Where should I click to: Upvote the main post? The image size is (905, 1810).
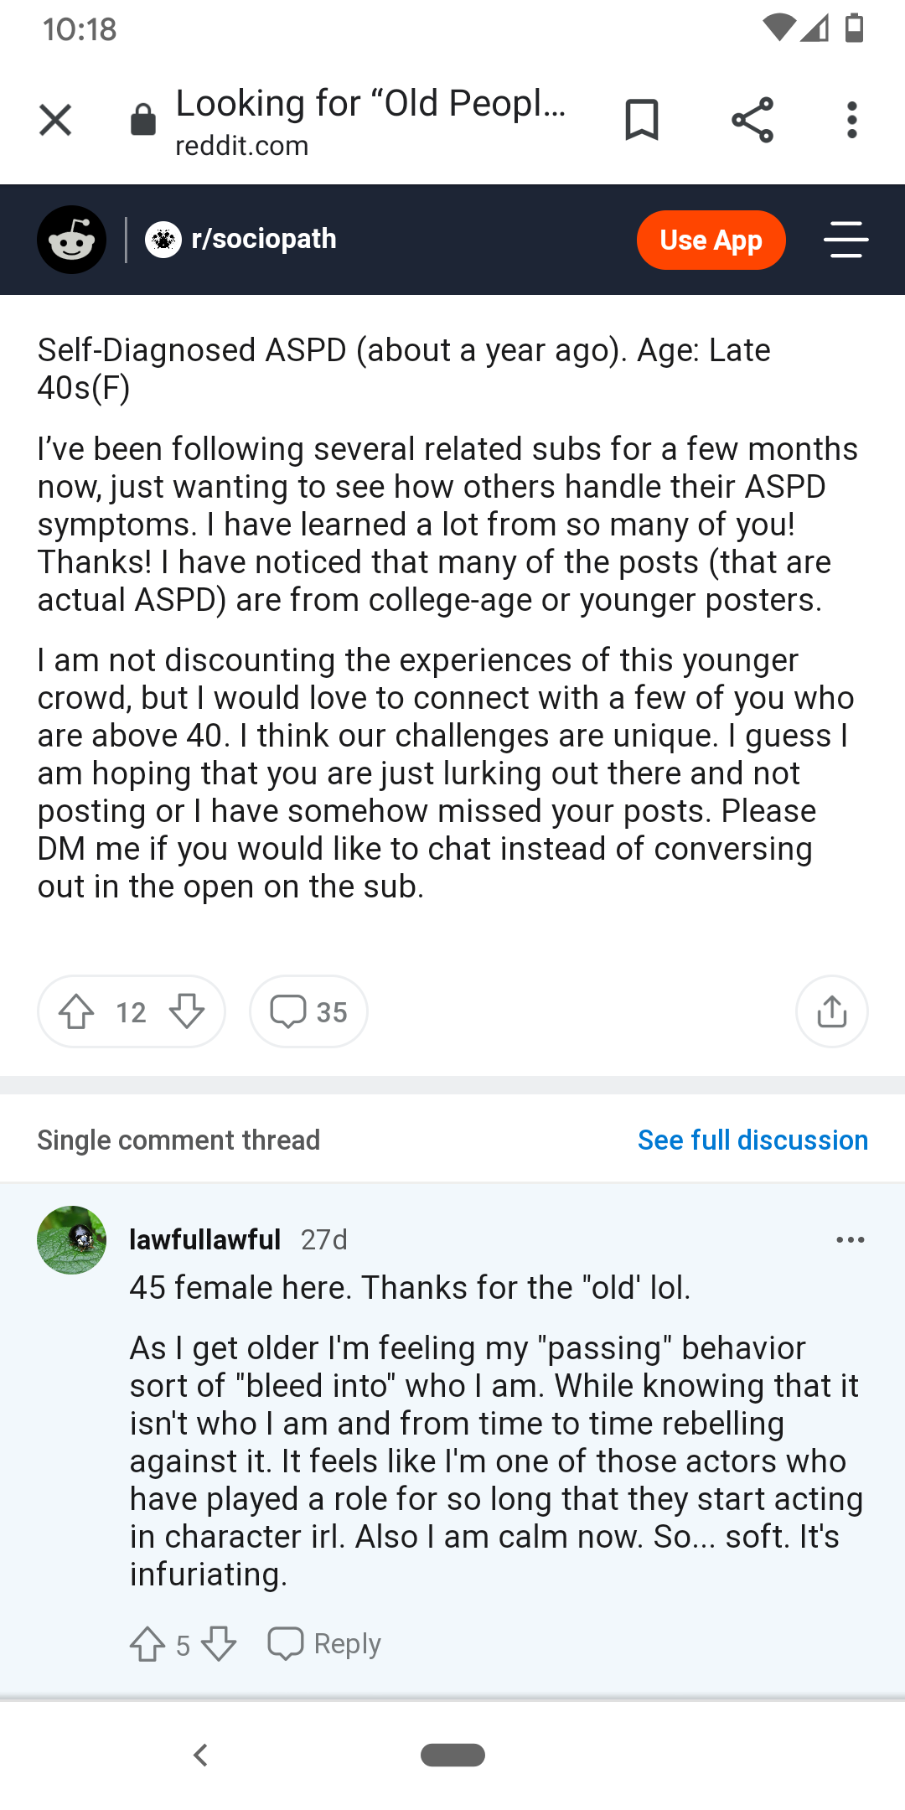77,1012
